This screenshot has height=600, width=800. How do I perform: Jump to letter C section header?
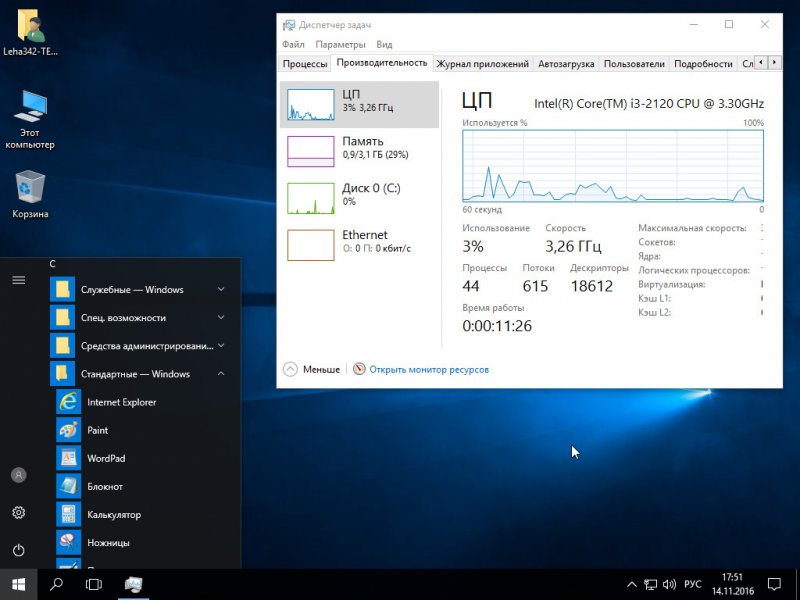click(x=53, y=264)
